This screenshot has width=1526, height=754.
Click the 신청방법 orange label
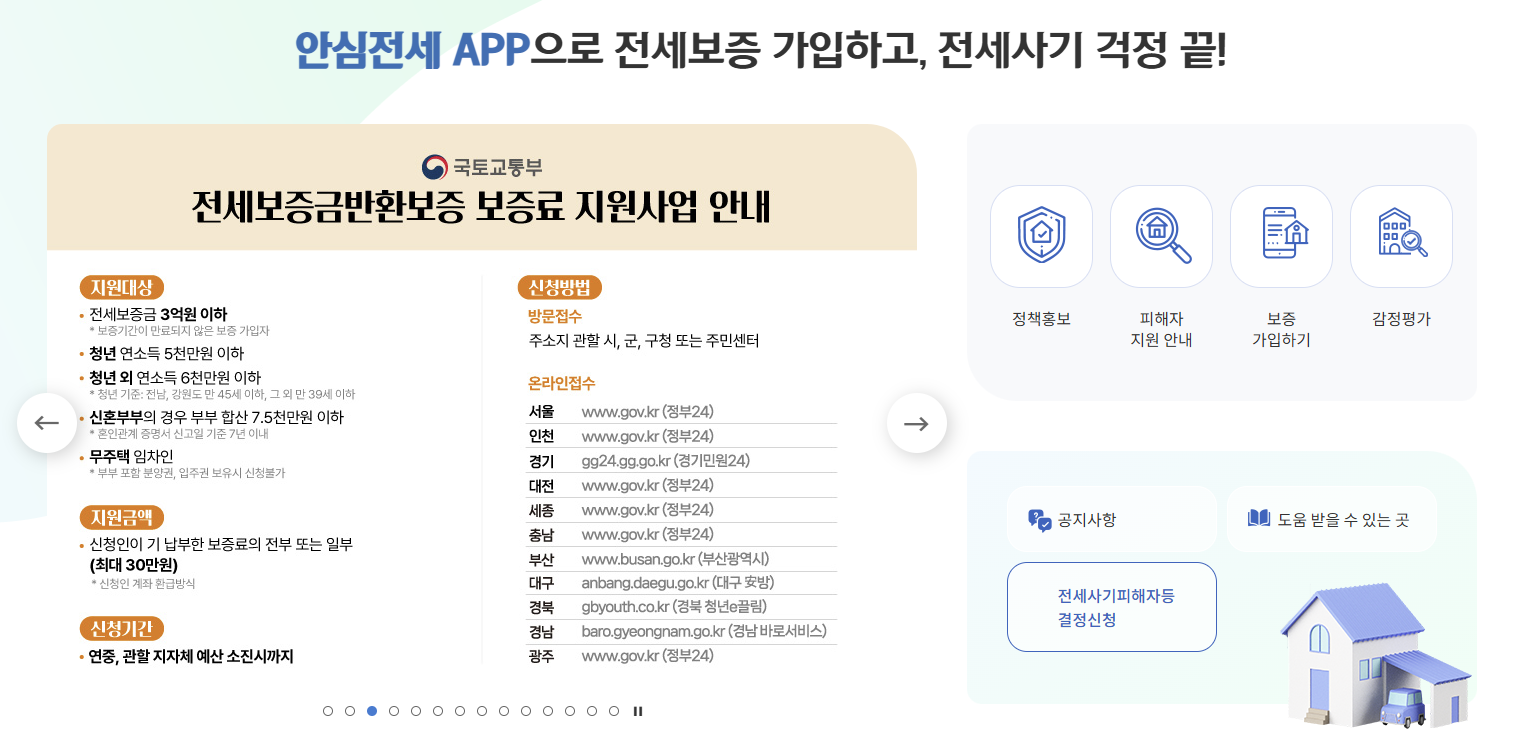(x=559, y=288)
